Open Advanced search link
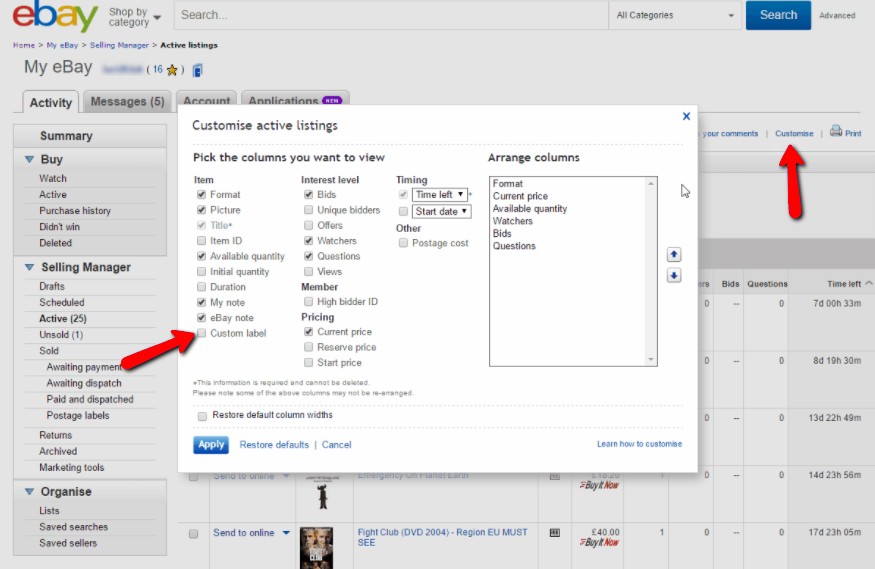 point(837,16)
